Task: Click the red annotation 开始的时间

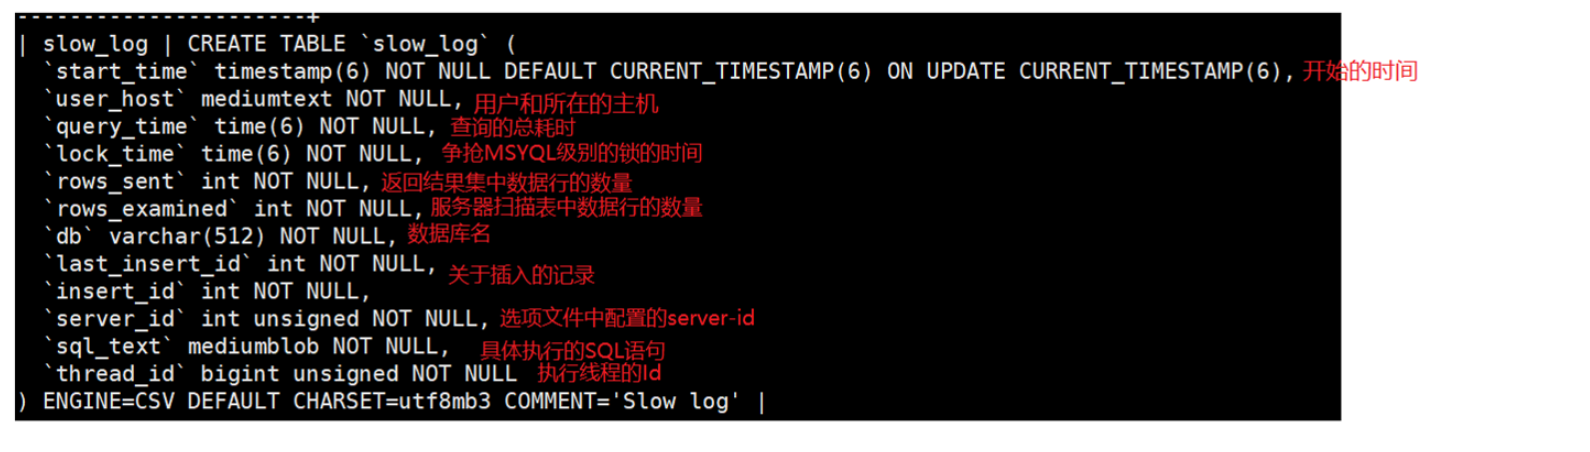Action: click(1360, 71)
